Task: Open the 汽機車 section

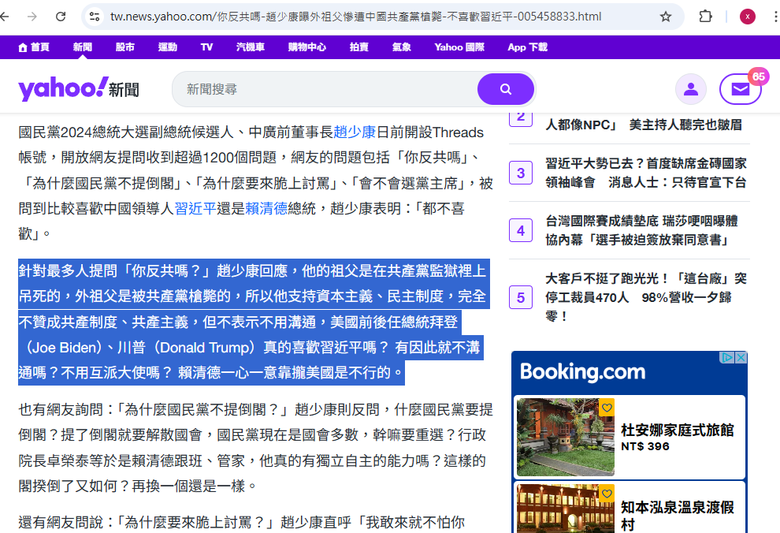Action: tap(250, 47)
